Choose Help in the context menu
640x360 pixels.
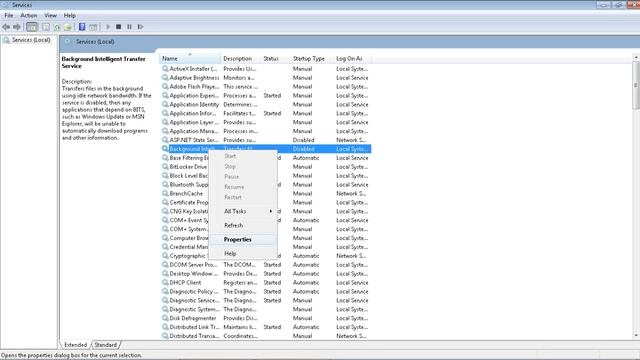(x=243, y=253)
